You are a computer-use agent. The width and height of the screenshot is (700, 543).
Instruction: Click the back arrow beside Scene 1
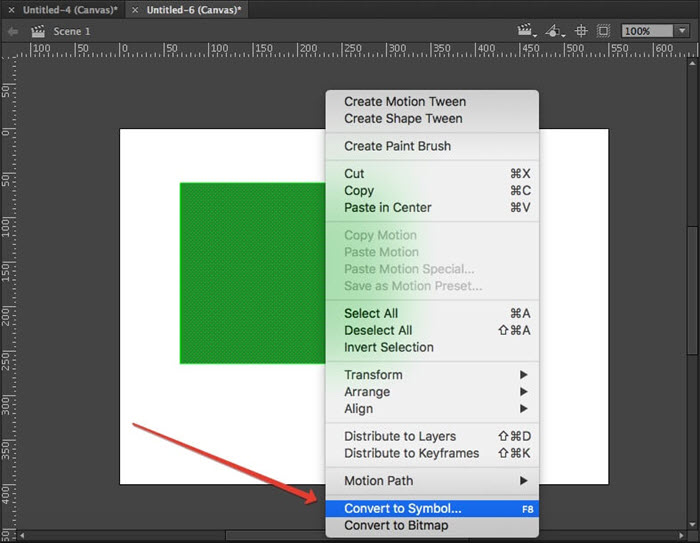pyautogui.click(x=13, y=31)
